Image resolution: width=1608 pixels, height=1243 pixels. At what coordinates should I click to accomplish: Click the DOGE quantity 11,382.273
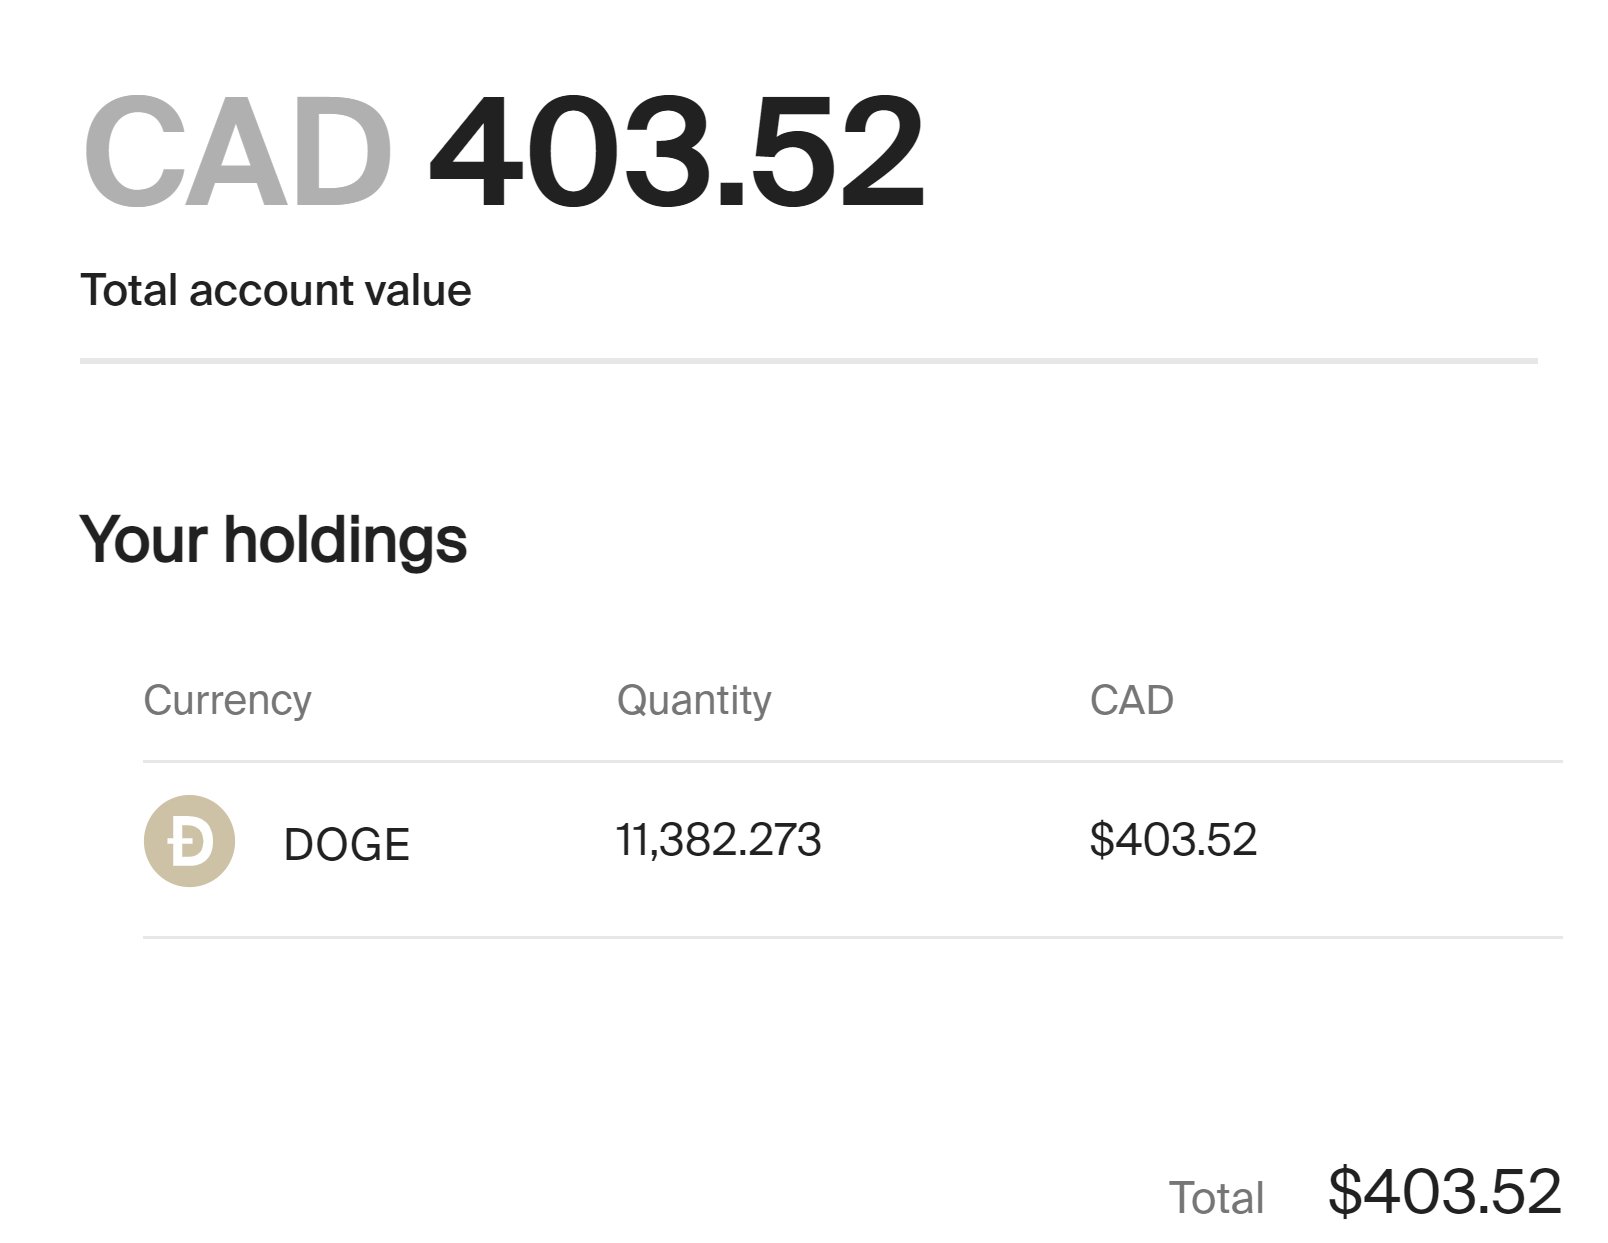click(718, 840)
